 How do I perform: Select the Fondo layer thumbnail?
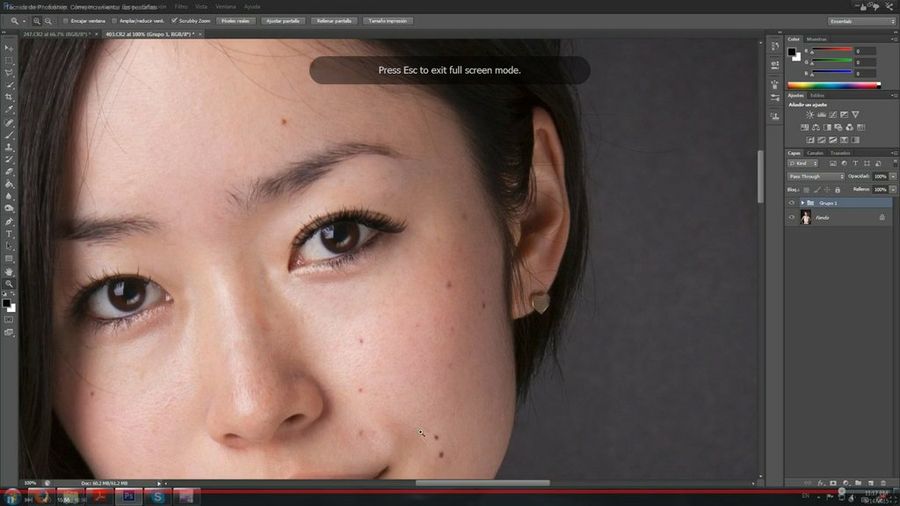[x=805, y=217]
